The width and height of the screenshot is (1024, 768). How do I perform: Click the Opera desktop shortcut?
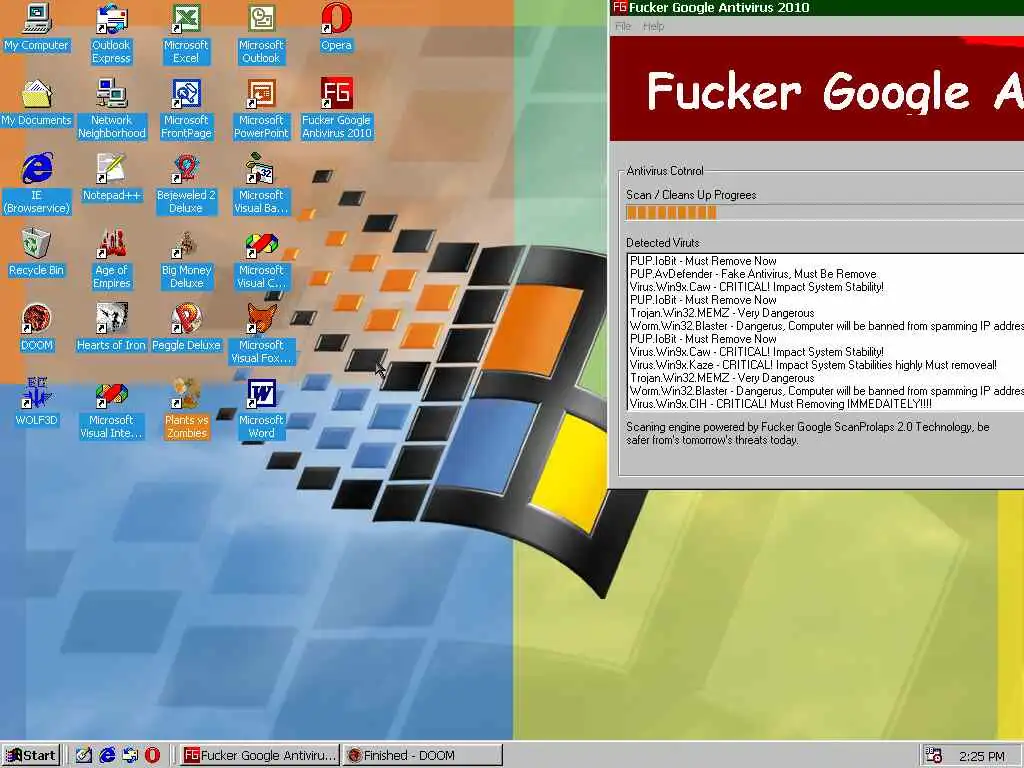point(336,27)
